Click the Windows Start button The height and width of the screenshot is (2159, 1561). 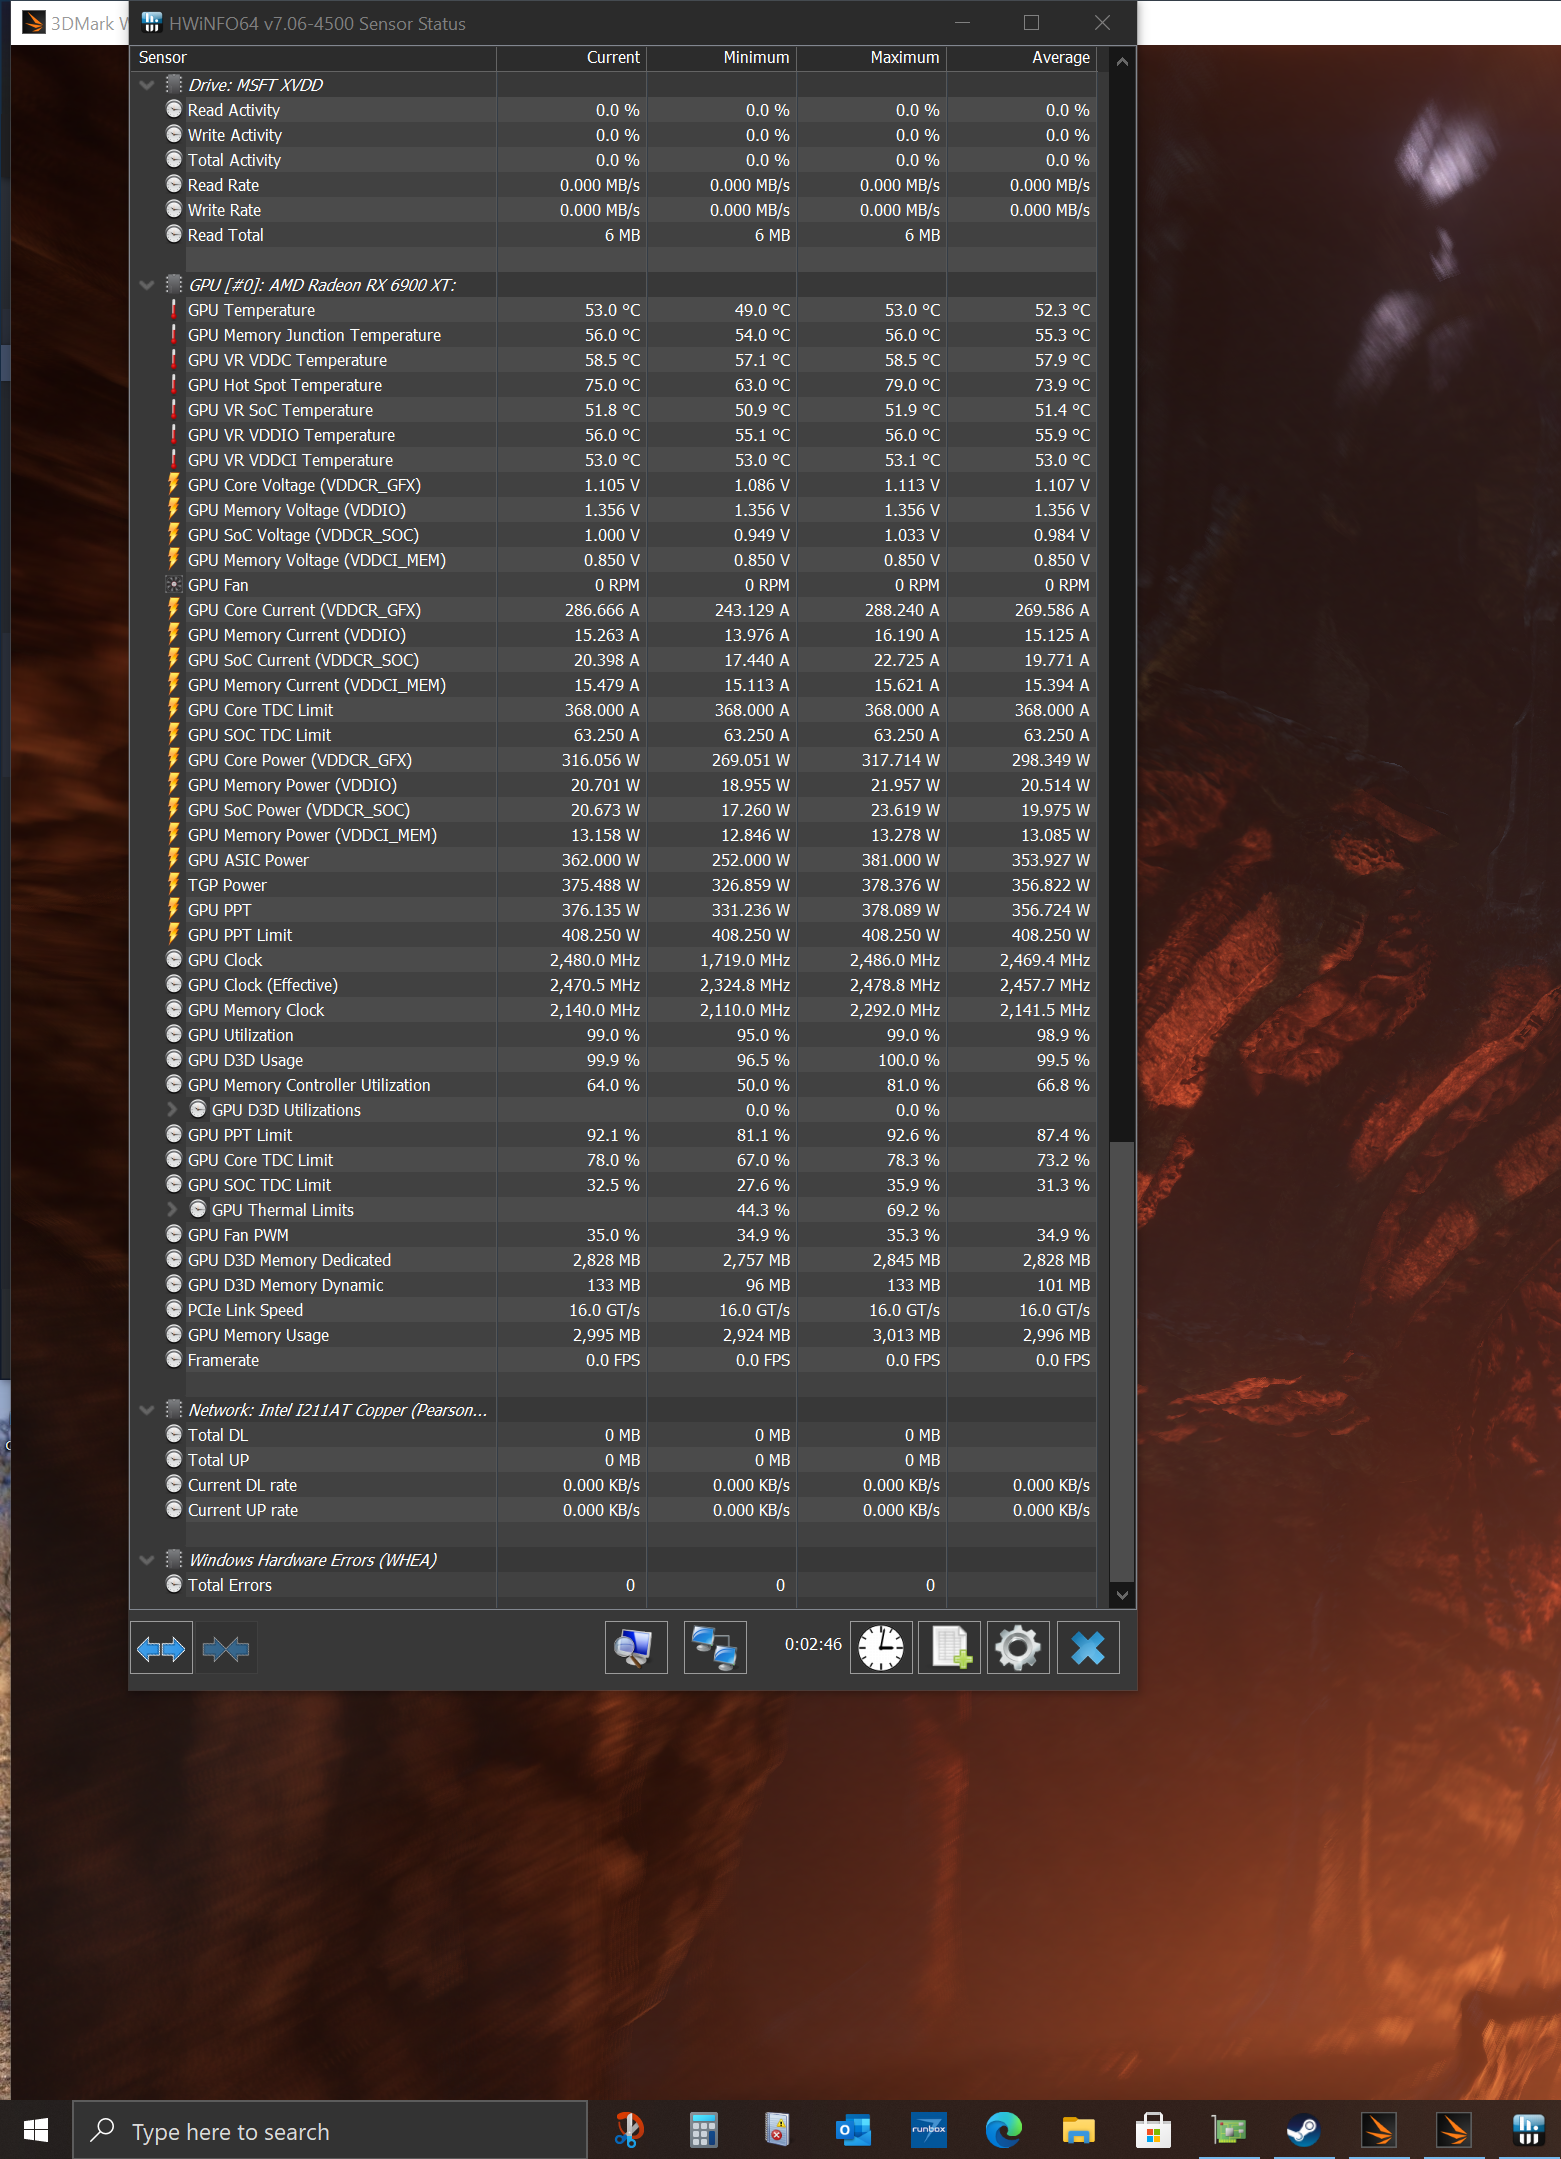pos(36,2131)
